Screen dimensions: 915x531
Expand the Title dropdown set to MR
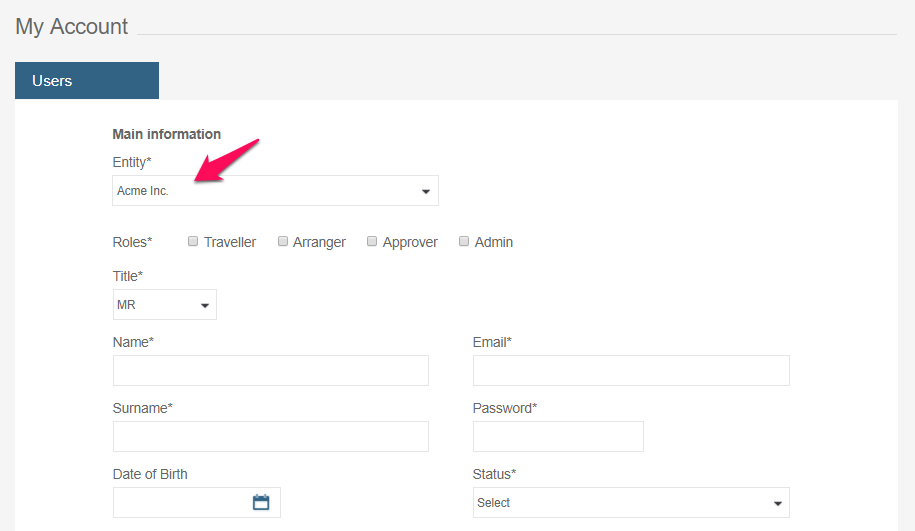point(164,305)
